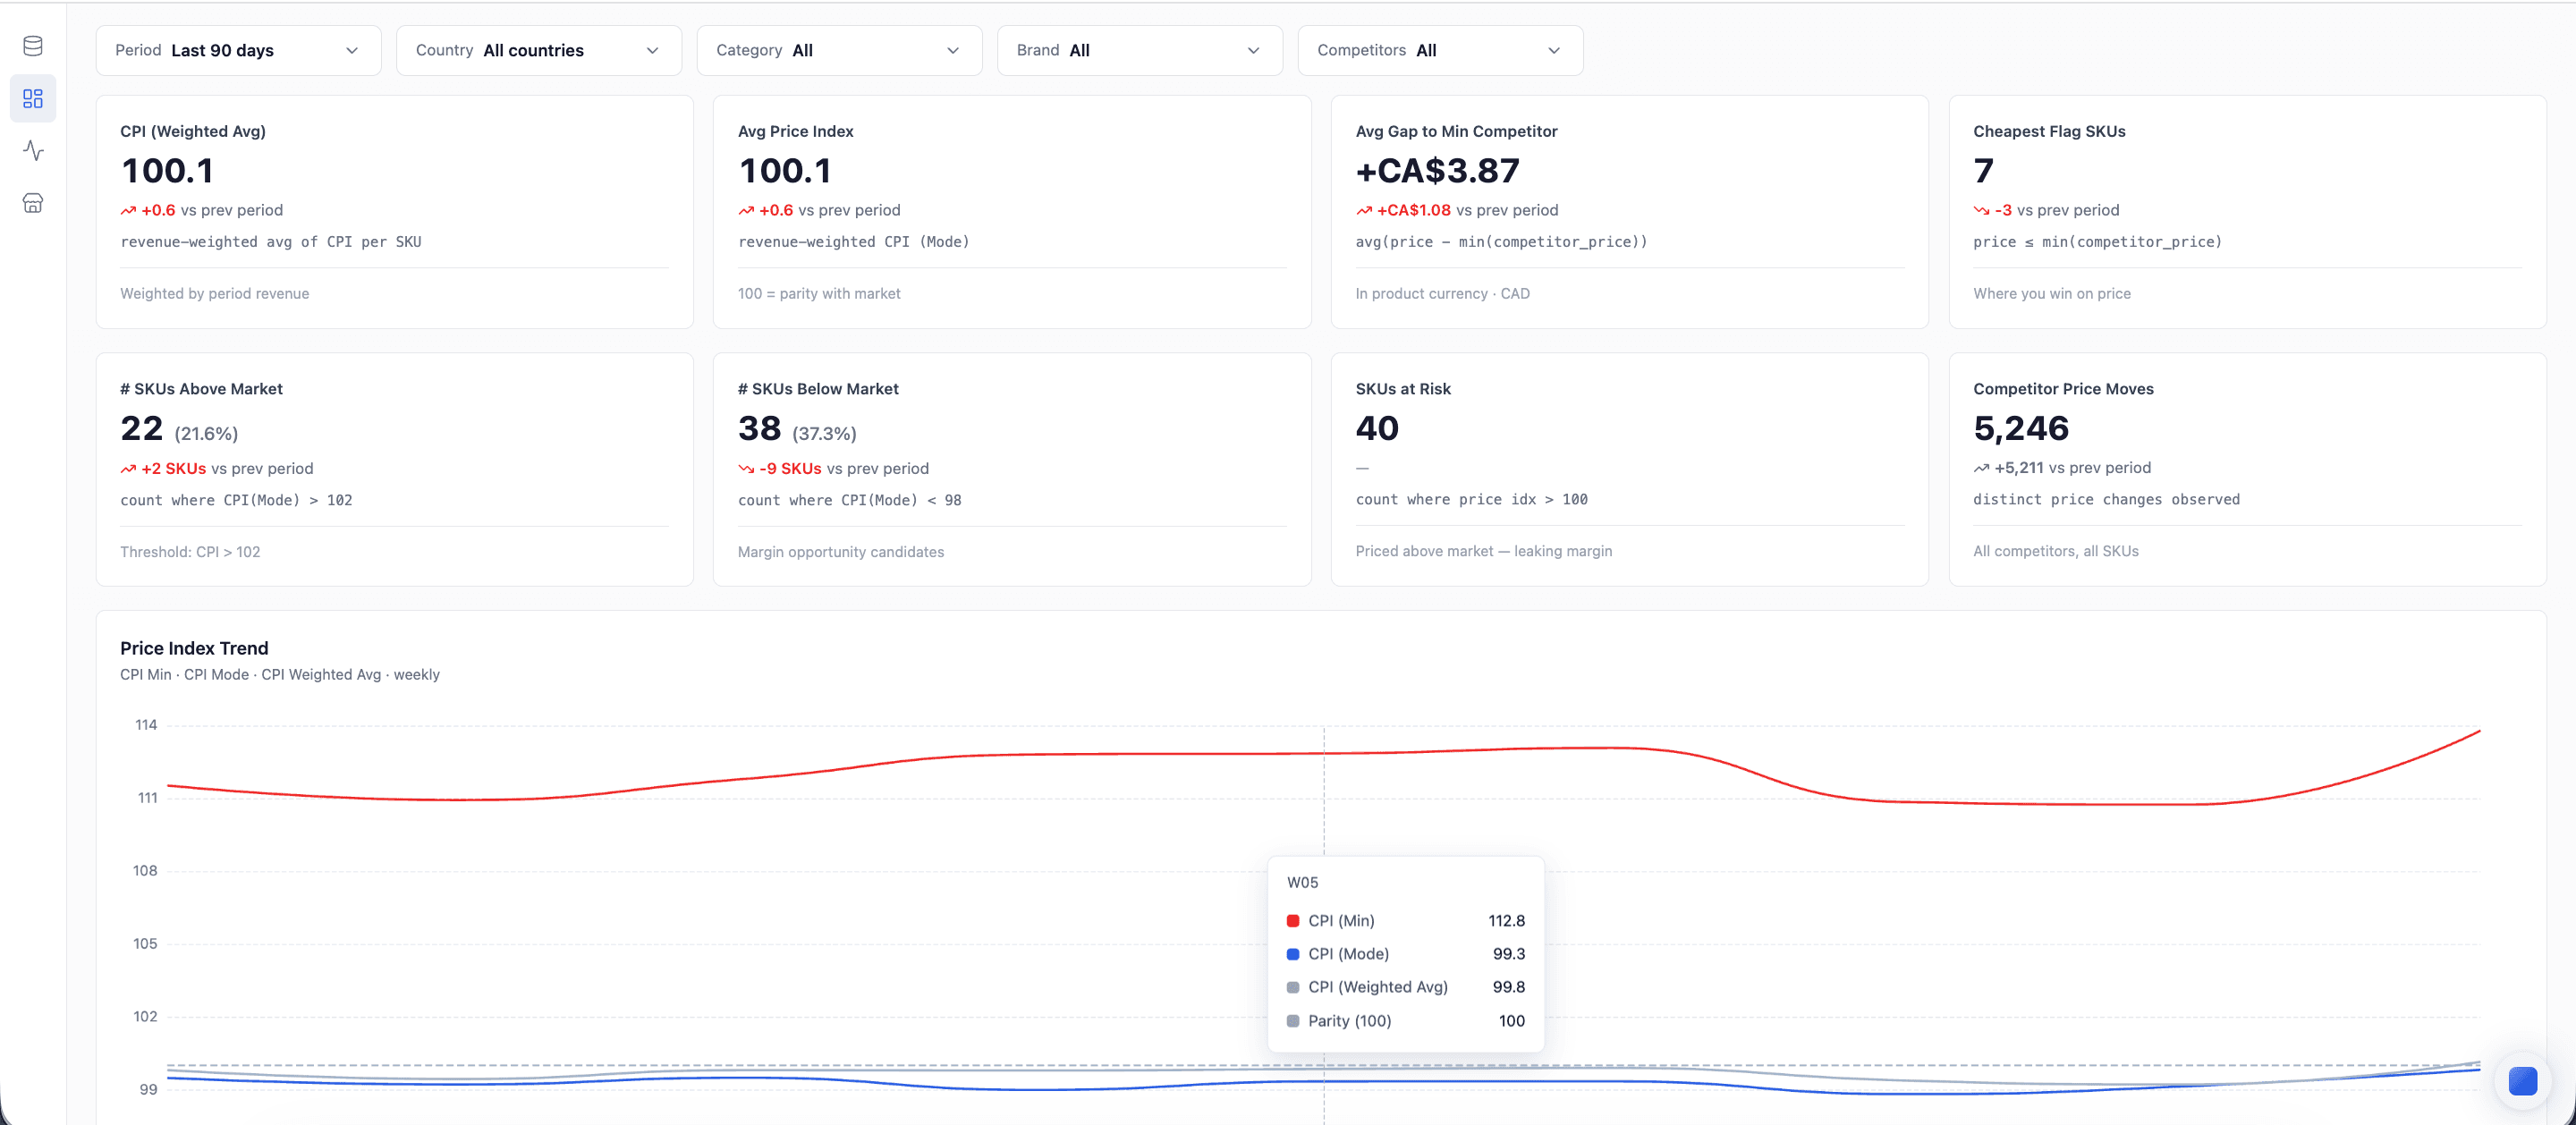Click the red CPI (Min) swatch in tooltip

(x=1293, y=921)
